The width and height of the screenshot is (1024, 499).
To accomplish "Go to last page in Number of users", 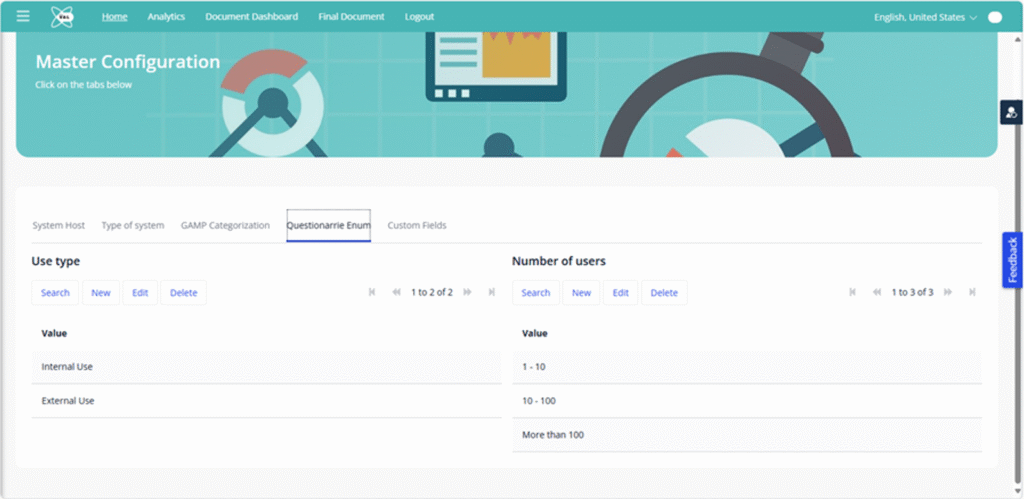I will (x=971, y=292).
